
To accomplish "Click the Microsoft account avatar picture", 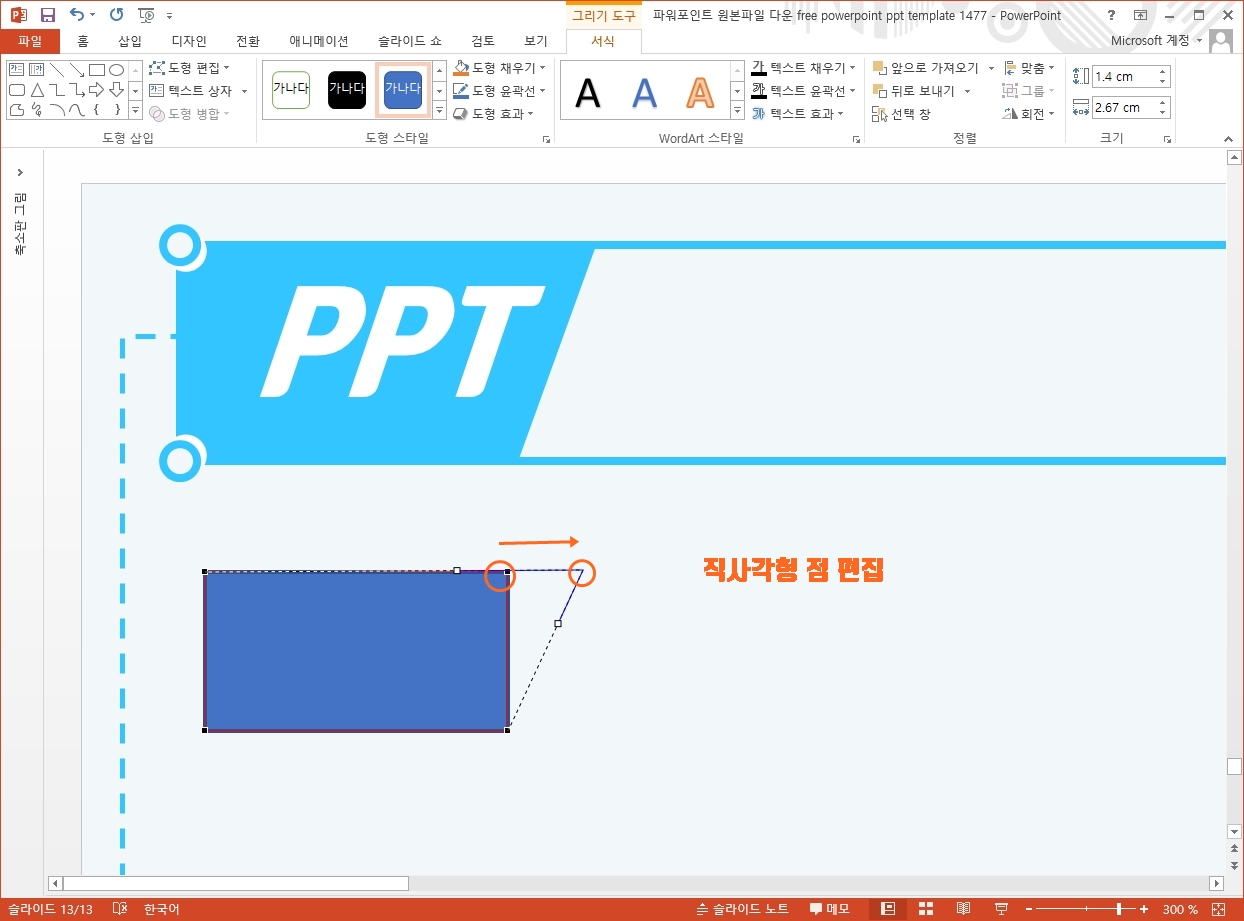I will (x=1221, y=41).
